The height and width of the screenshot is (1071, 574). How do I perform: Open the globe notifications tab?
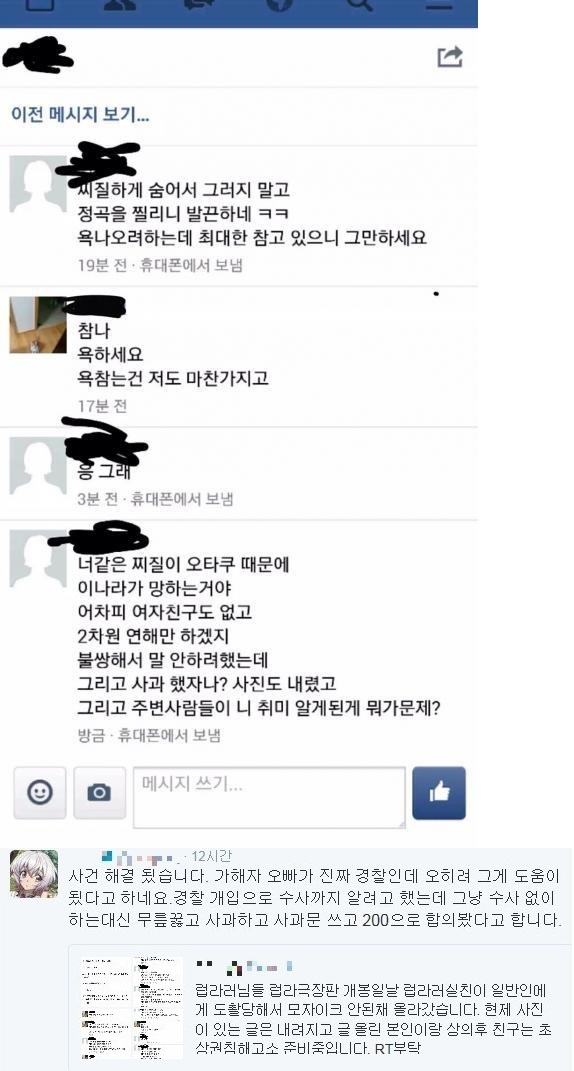point(279,4)
